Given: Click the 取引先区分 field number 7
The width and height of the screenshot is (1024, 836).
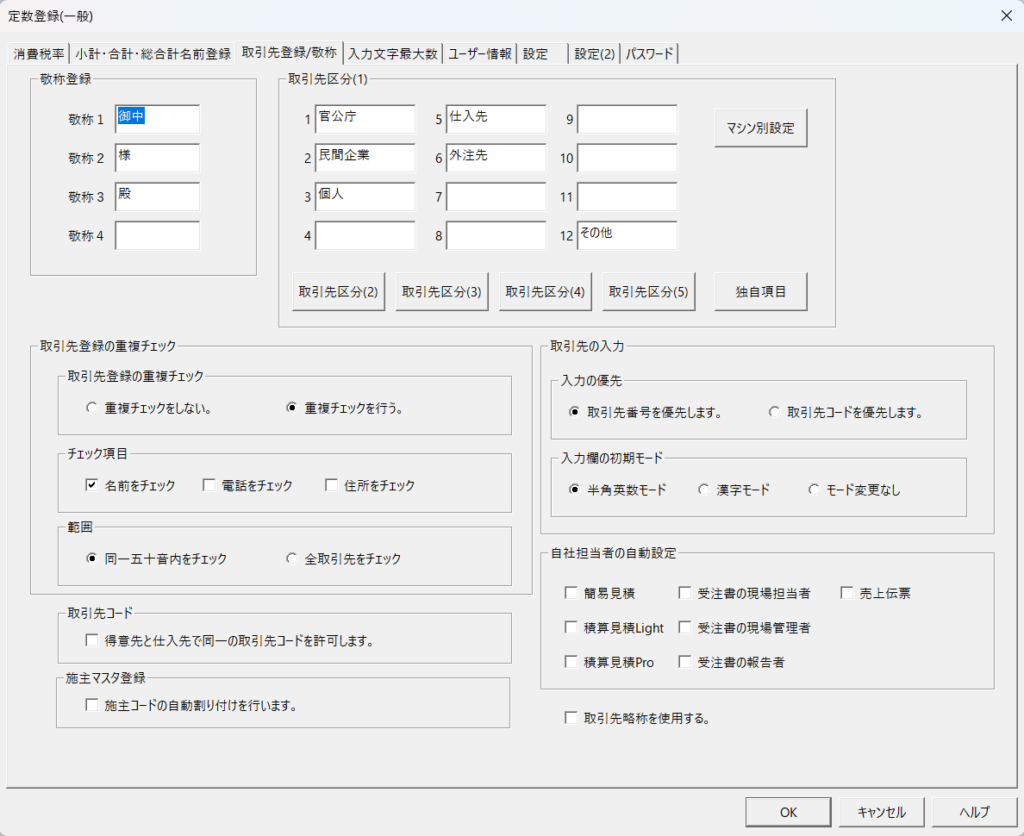Looking at the screenshot, I should tap(496, 197).
